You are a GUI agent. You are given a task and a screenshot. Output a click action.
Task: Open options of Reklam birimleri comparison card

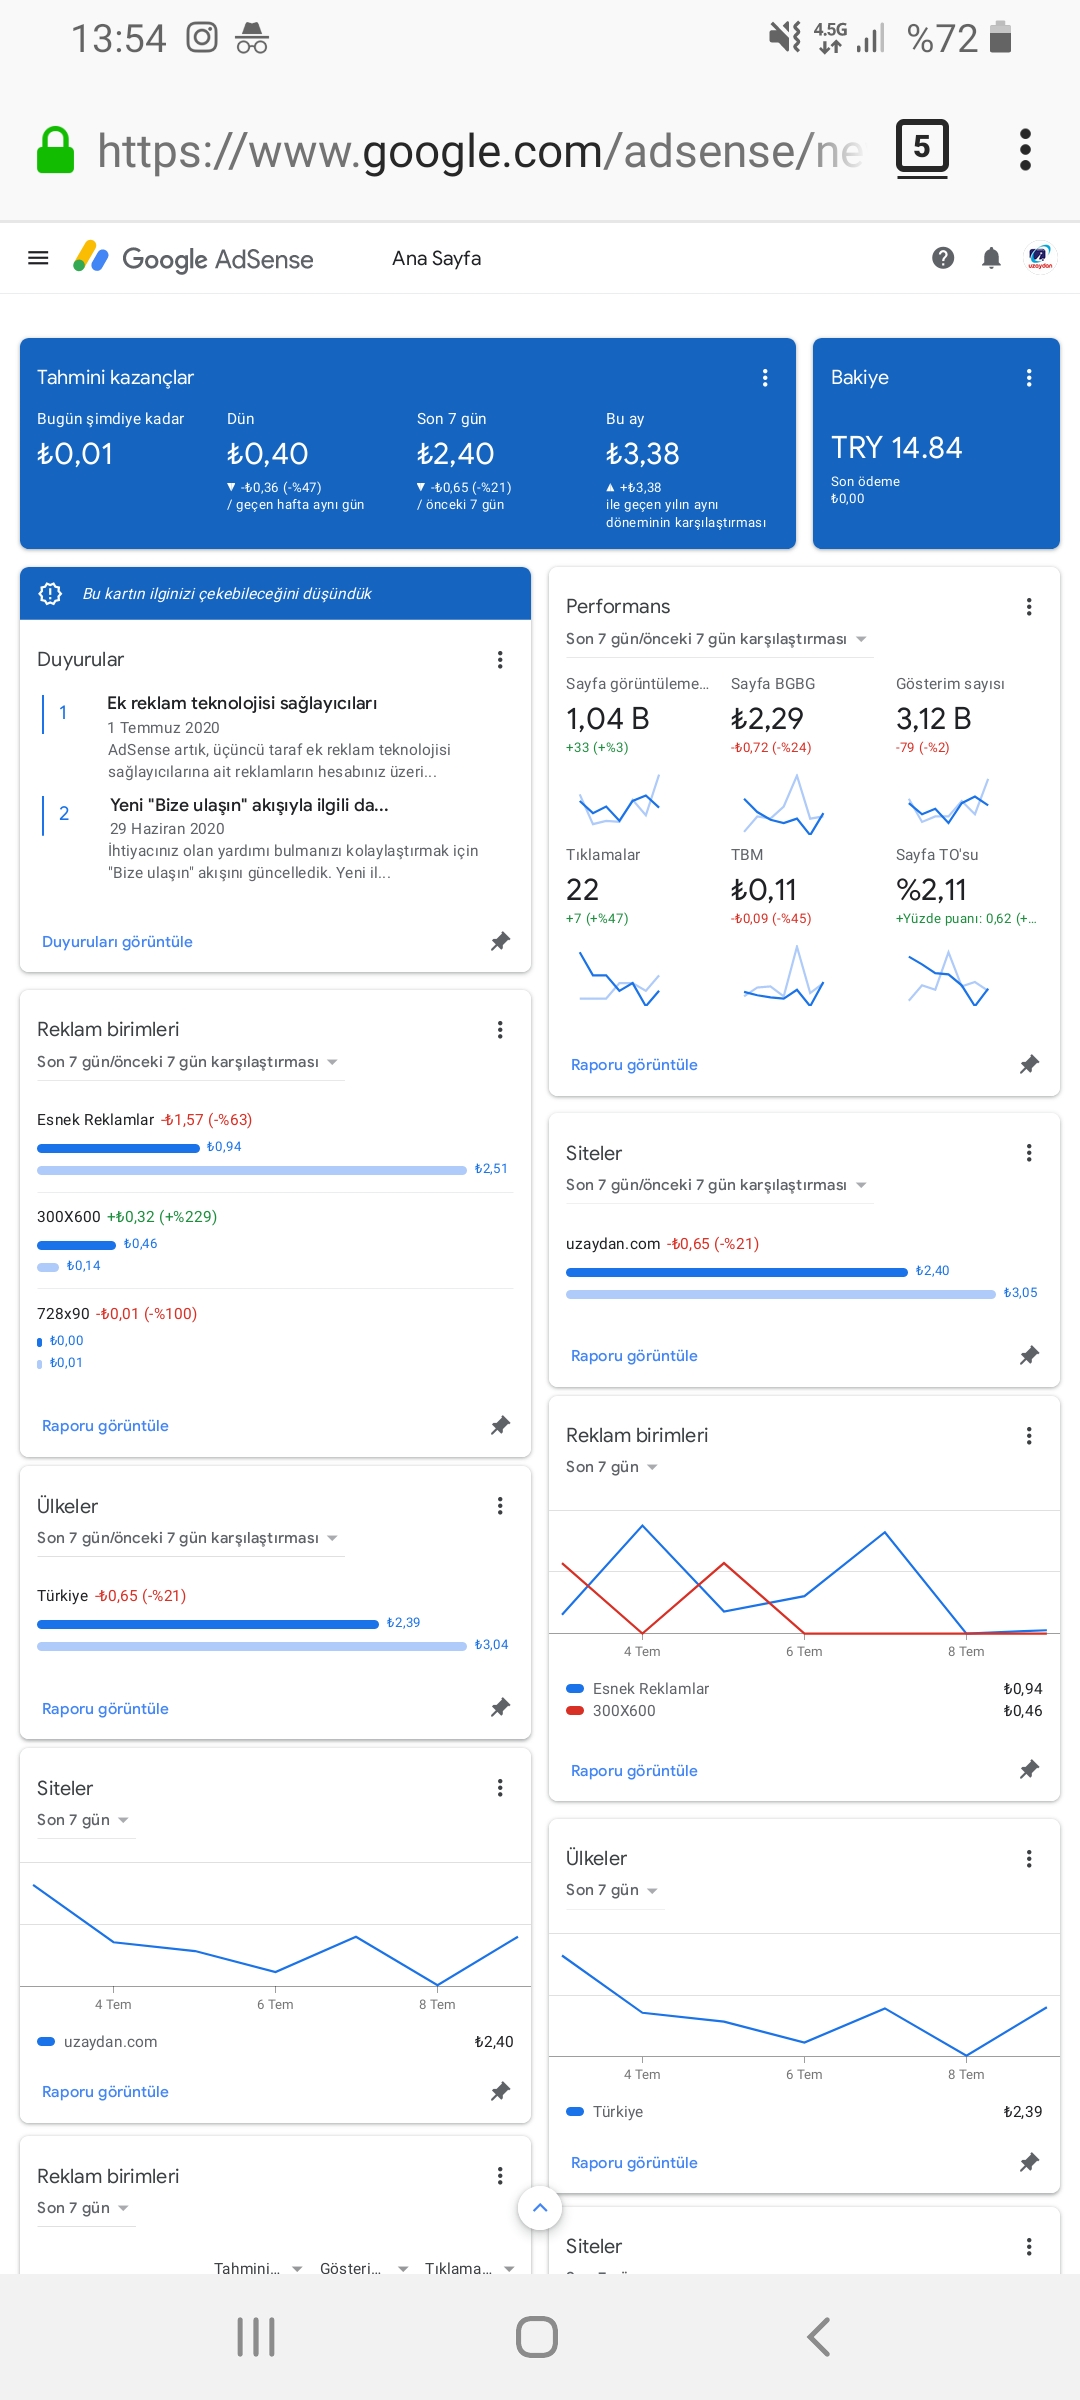(500, 1029)
